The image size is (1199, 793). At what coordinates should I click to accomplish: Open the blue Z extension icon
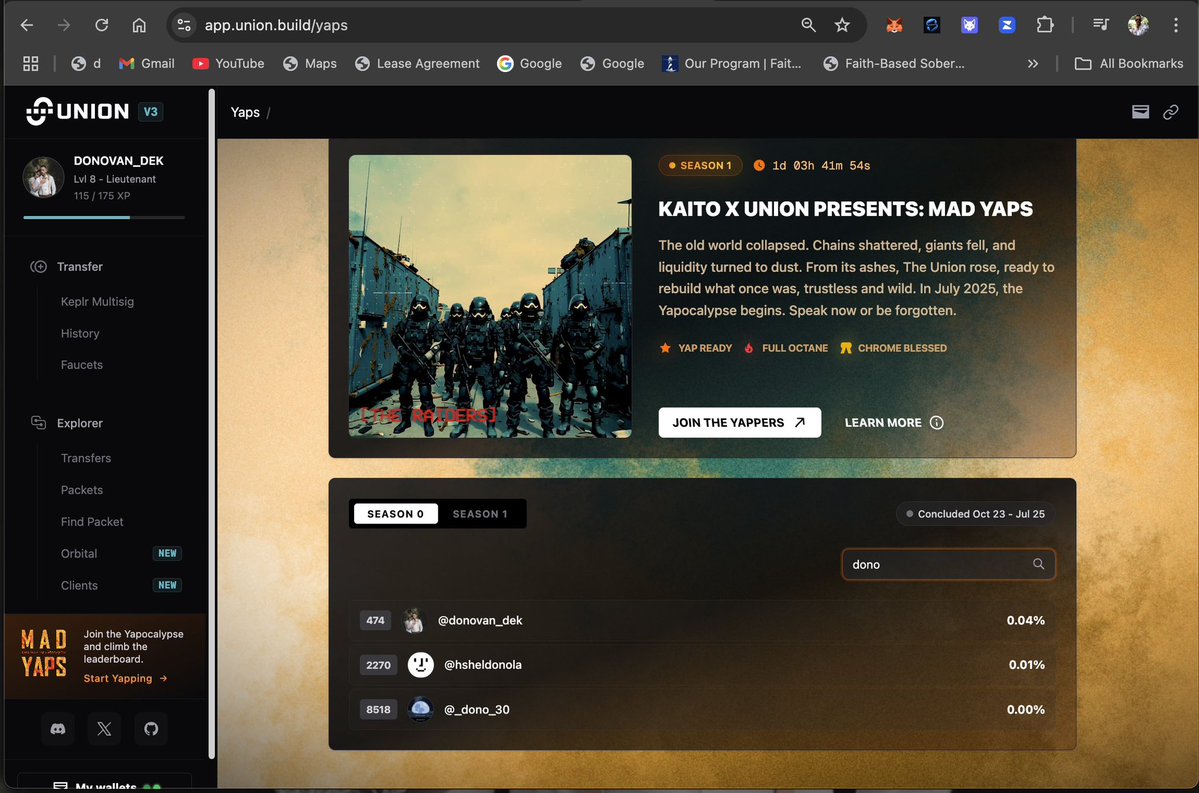click(x=1007, y=25)
